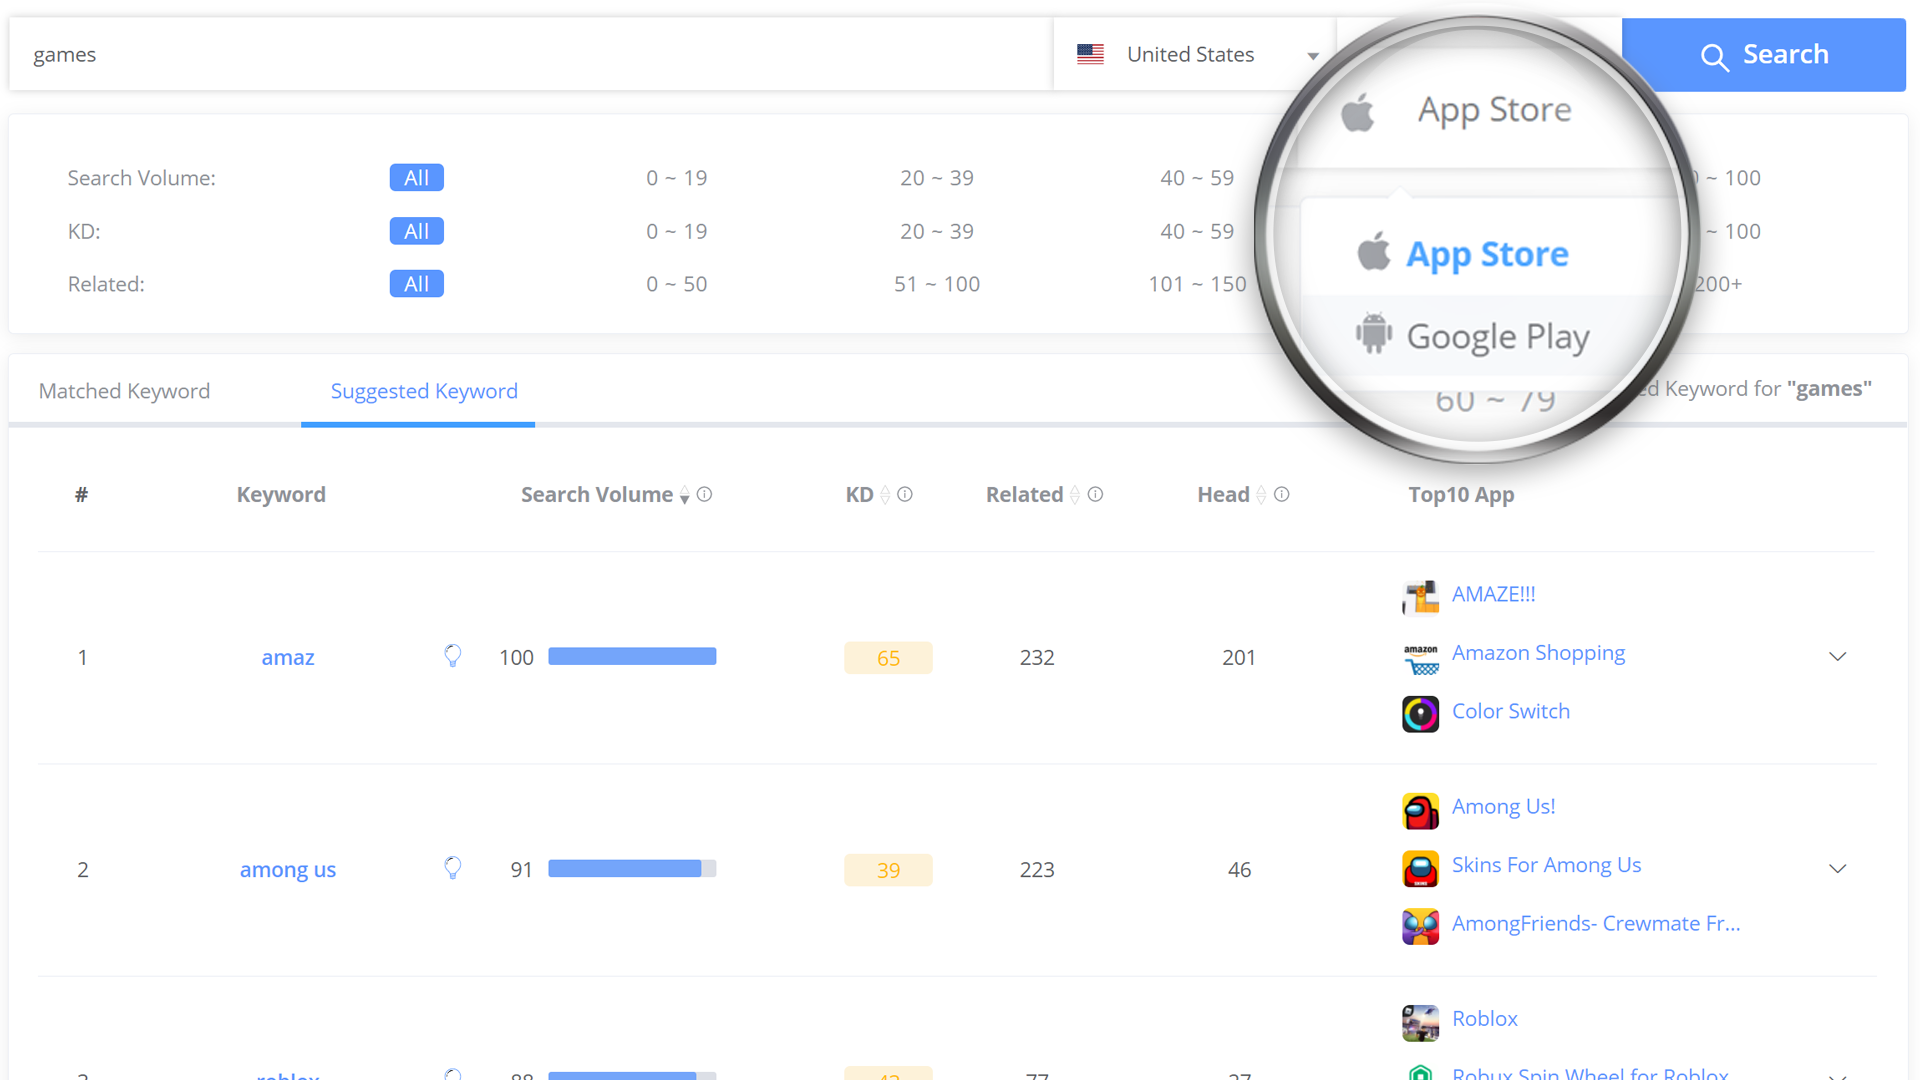The image size is (1920, 1080).
Task: Sort the table by the Head column arrows
Action: (x=1261, y=495)
